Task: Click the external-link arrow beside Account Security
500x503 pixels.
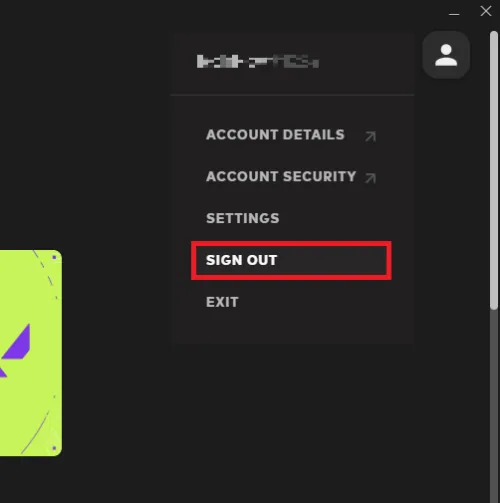Action: coord(370,178)
